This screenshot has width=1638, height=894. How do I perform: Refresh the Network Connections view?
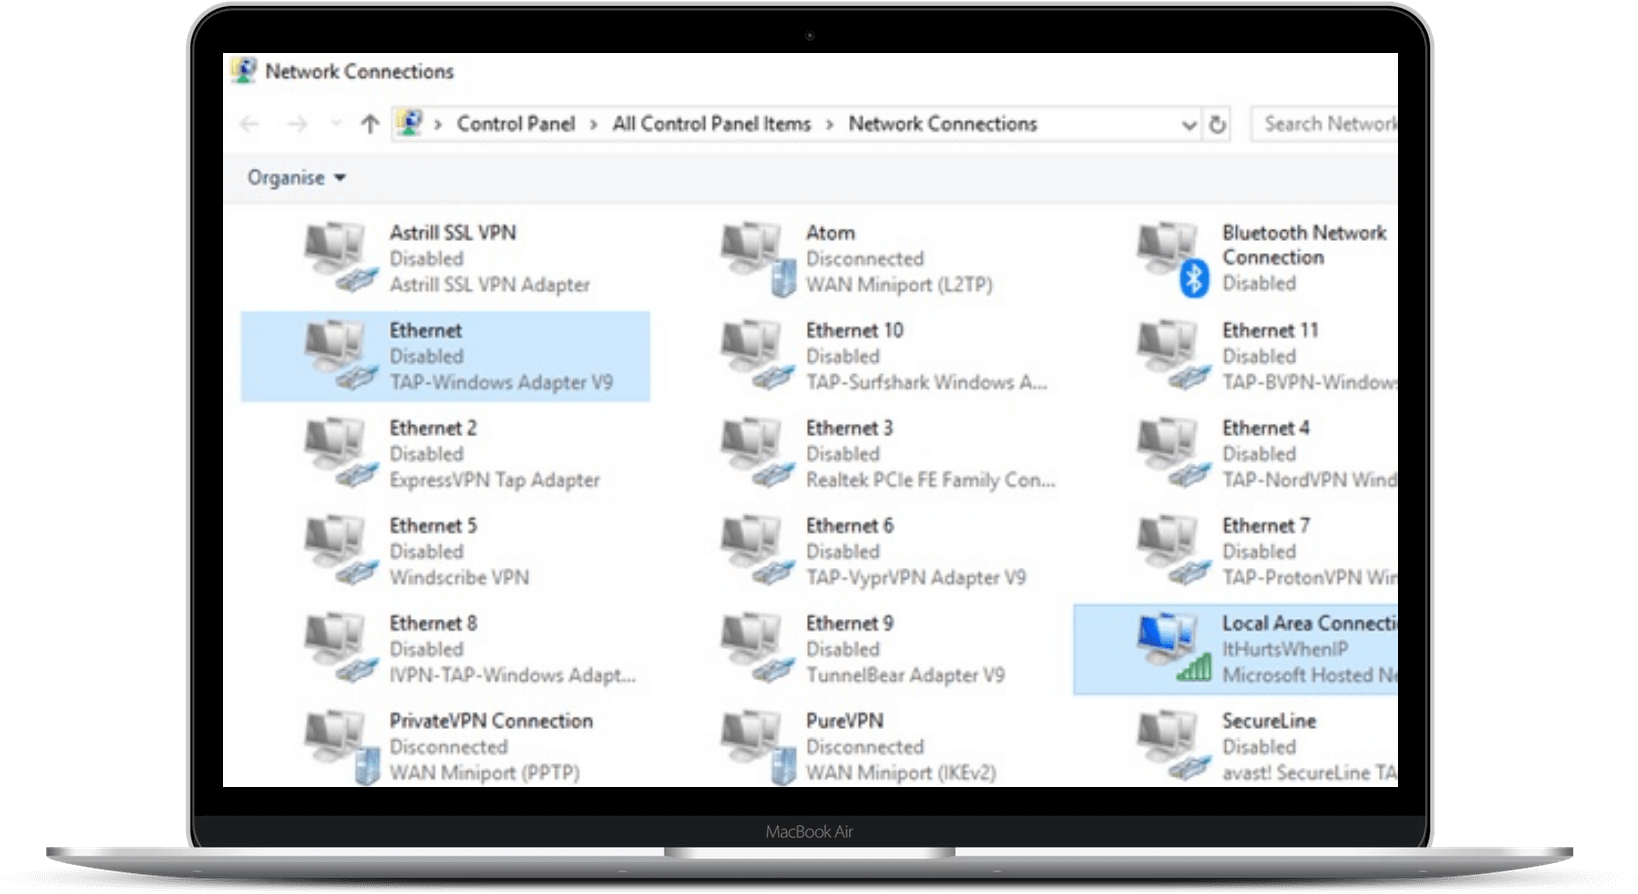pyautogui.click(x=1217, y=125)
